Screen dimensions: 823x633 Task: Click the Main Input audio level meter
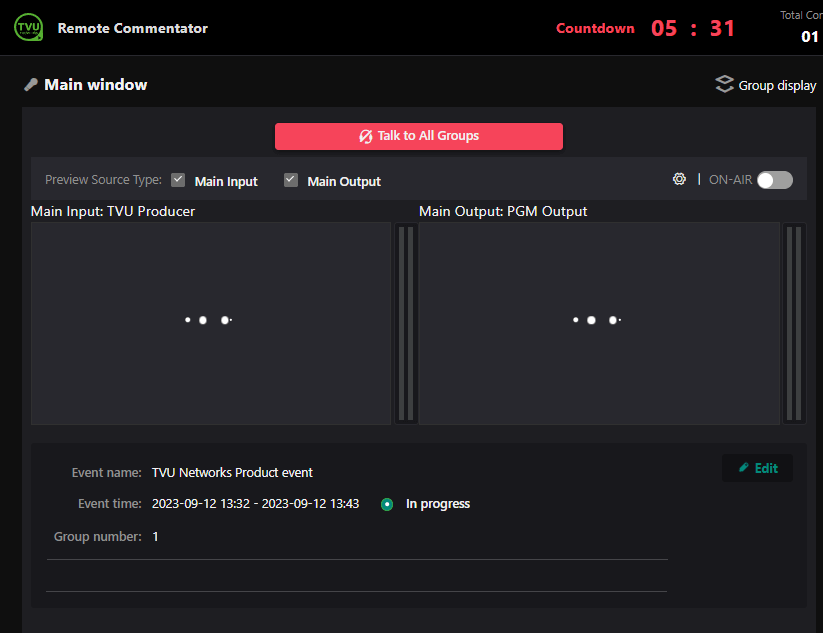coord(406,323)
